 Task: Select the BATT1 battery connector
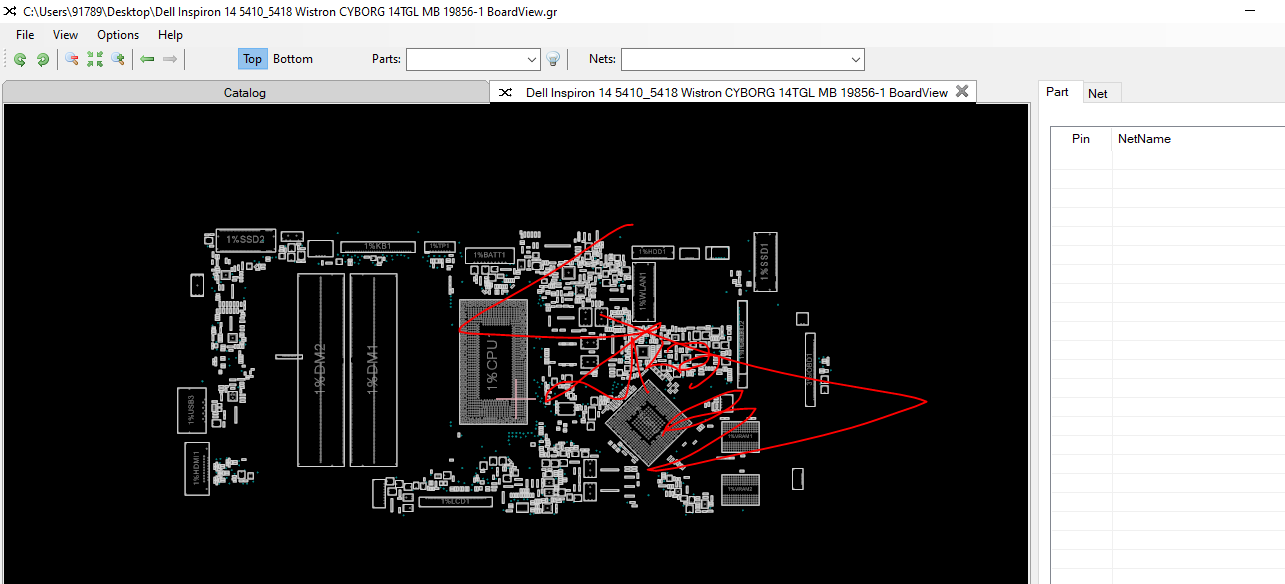tap(491, 256)
